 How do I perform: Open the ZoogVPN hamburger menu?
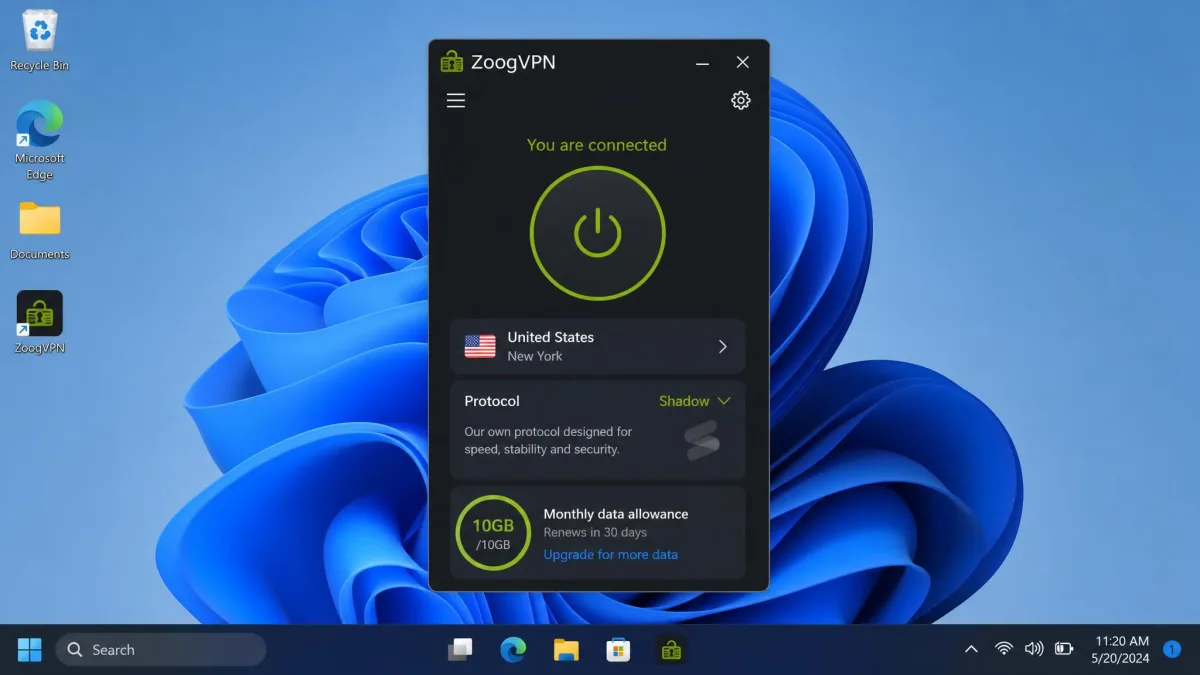tap(456, 100)
